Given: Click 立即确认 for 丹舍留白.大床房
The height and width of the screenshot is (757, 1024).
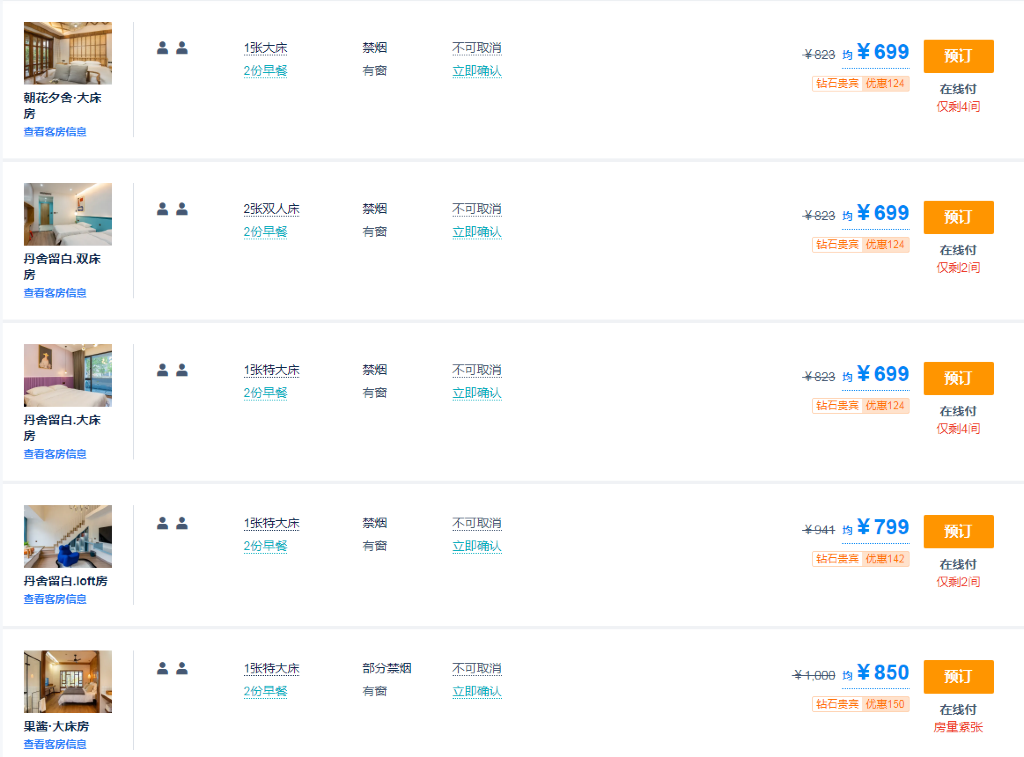Looking at the screenshot, I should 476,393.
